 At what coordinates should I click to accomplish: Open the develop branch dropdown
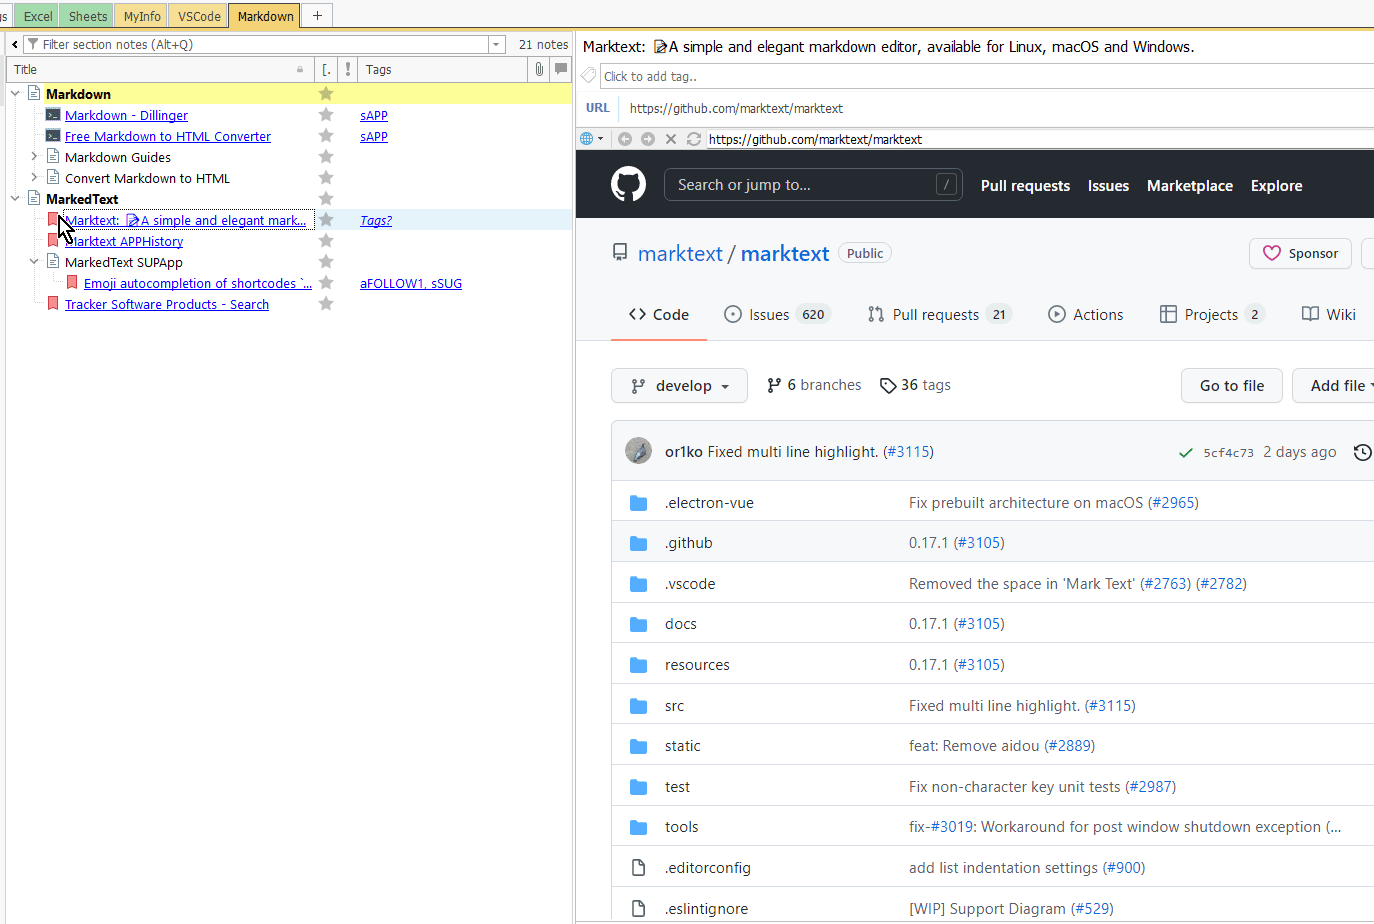click(x=679, y=386)
